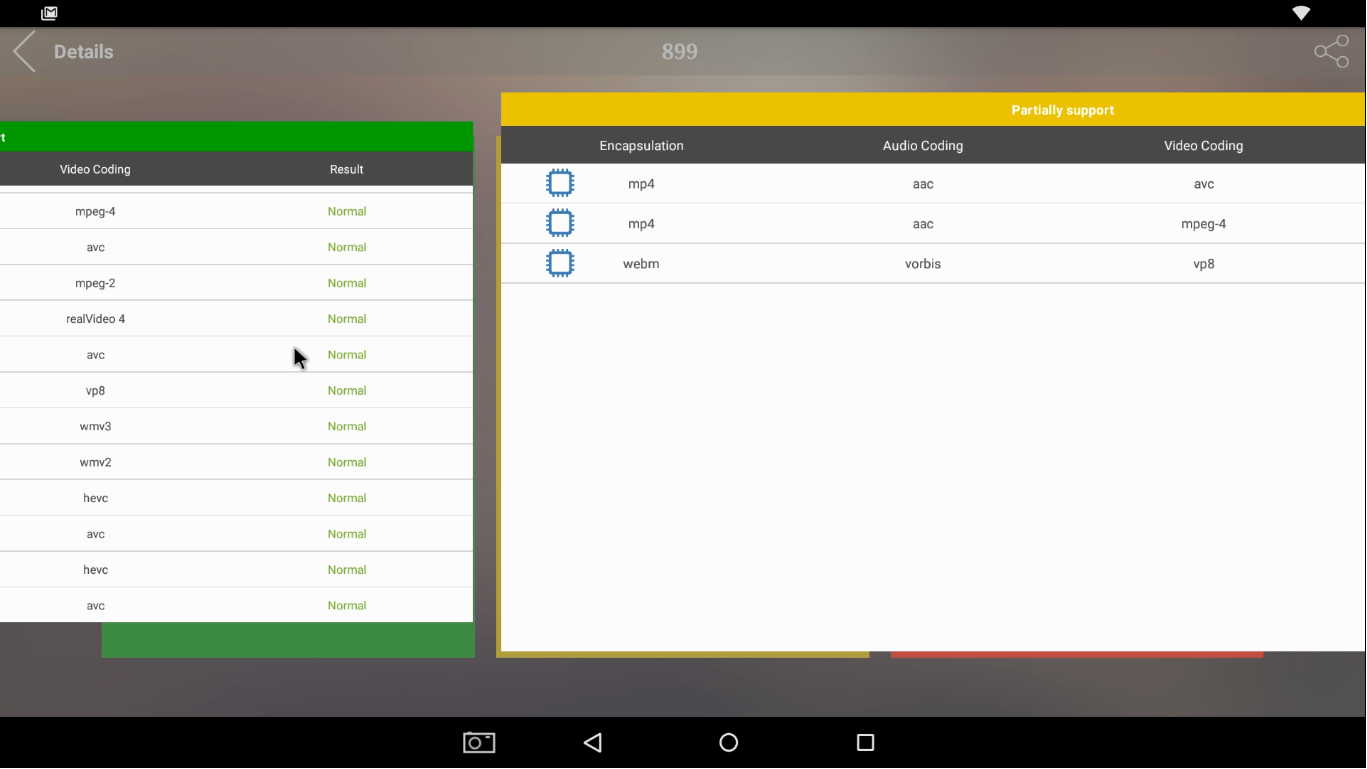Viewport: 1367px width, 769px height.
Task: Tap the share icon
Action: pyautogui.click(x=1331, y=52)
